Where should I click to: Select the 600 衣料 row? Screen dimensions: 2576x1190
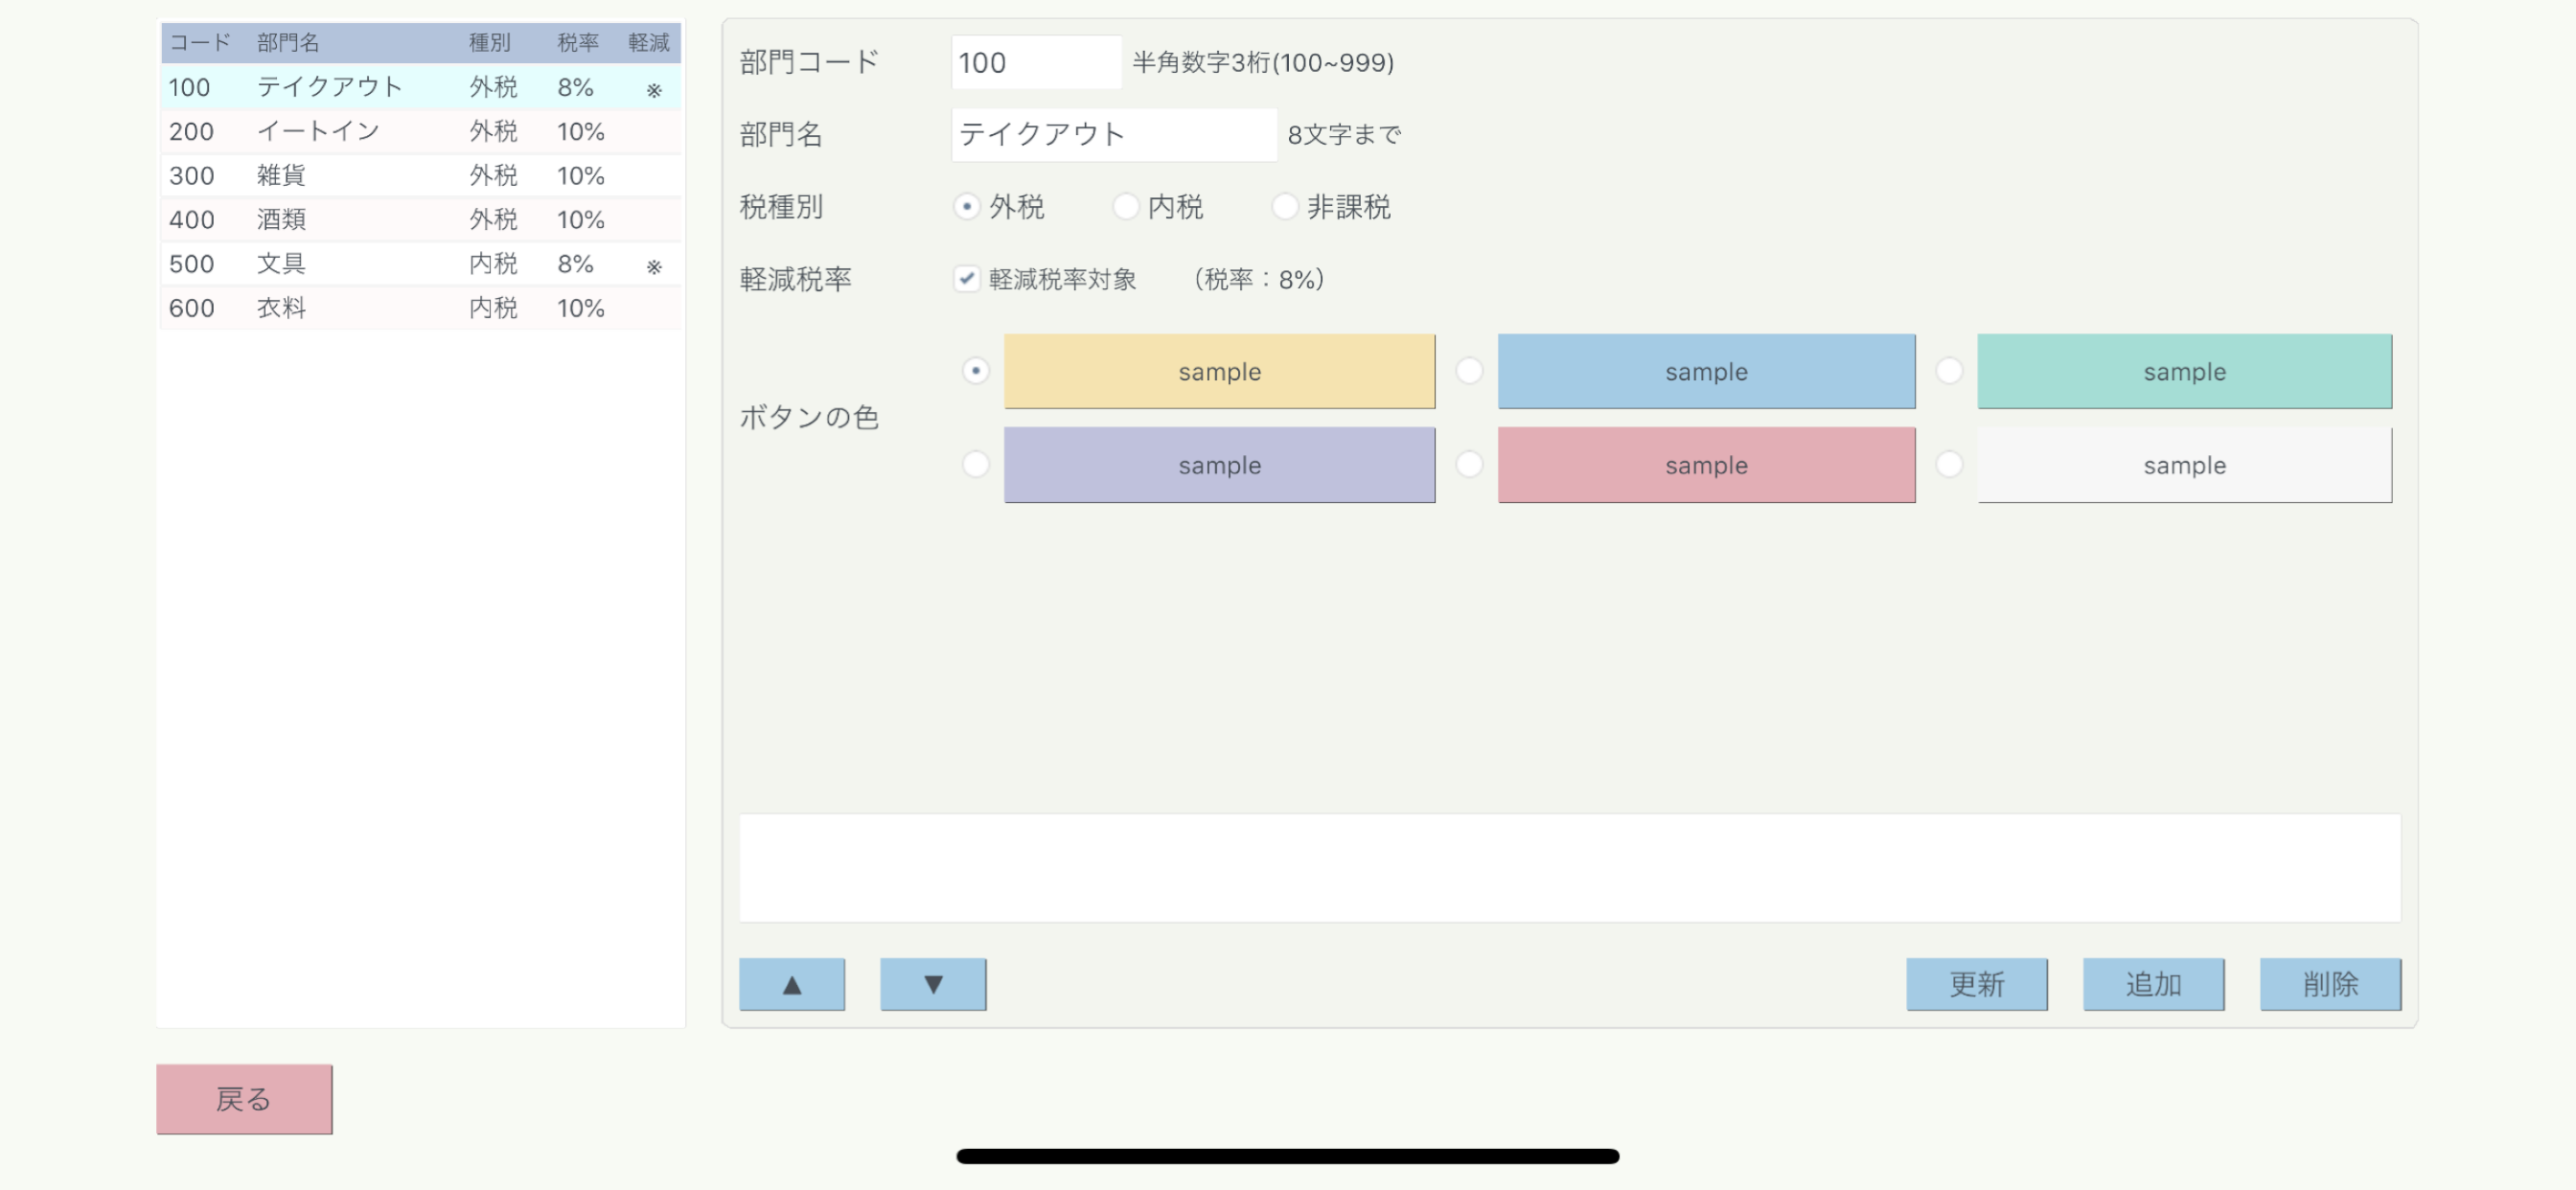click(x=421, y=307)
